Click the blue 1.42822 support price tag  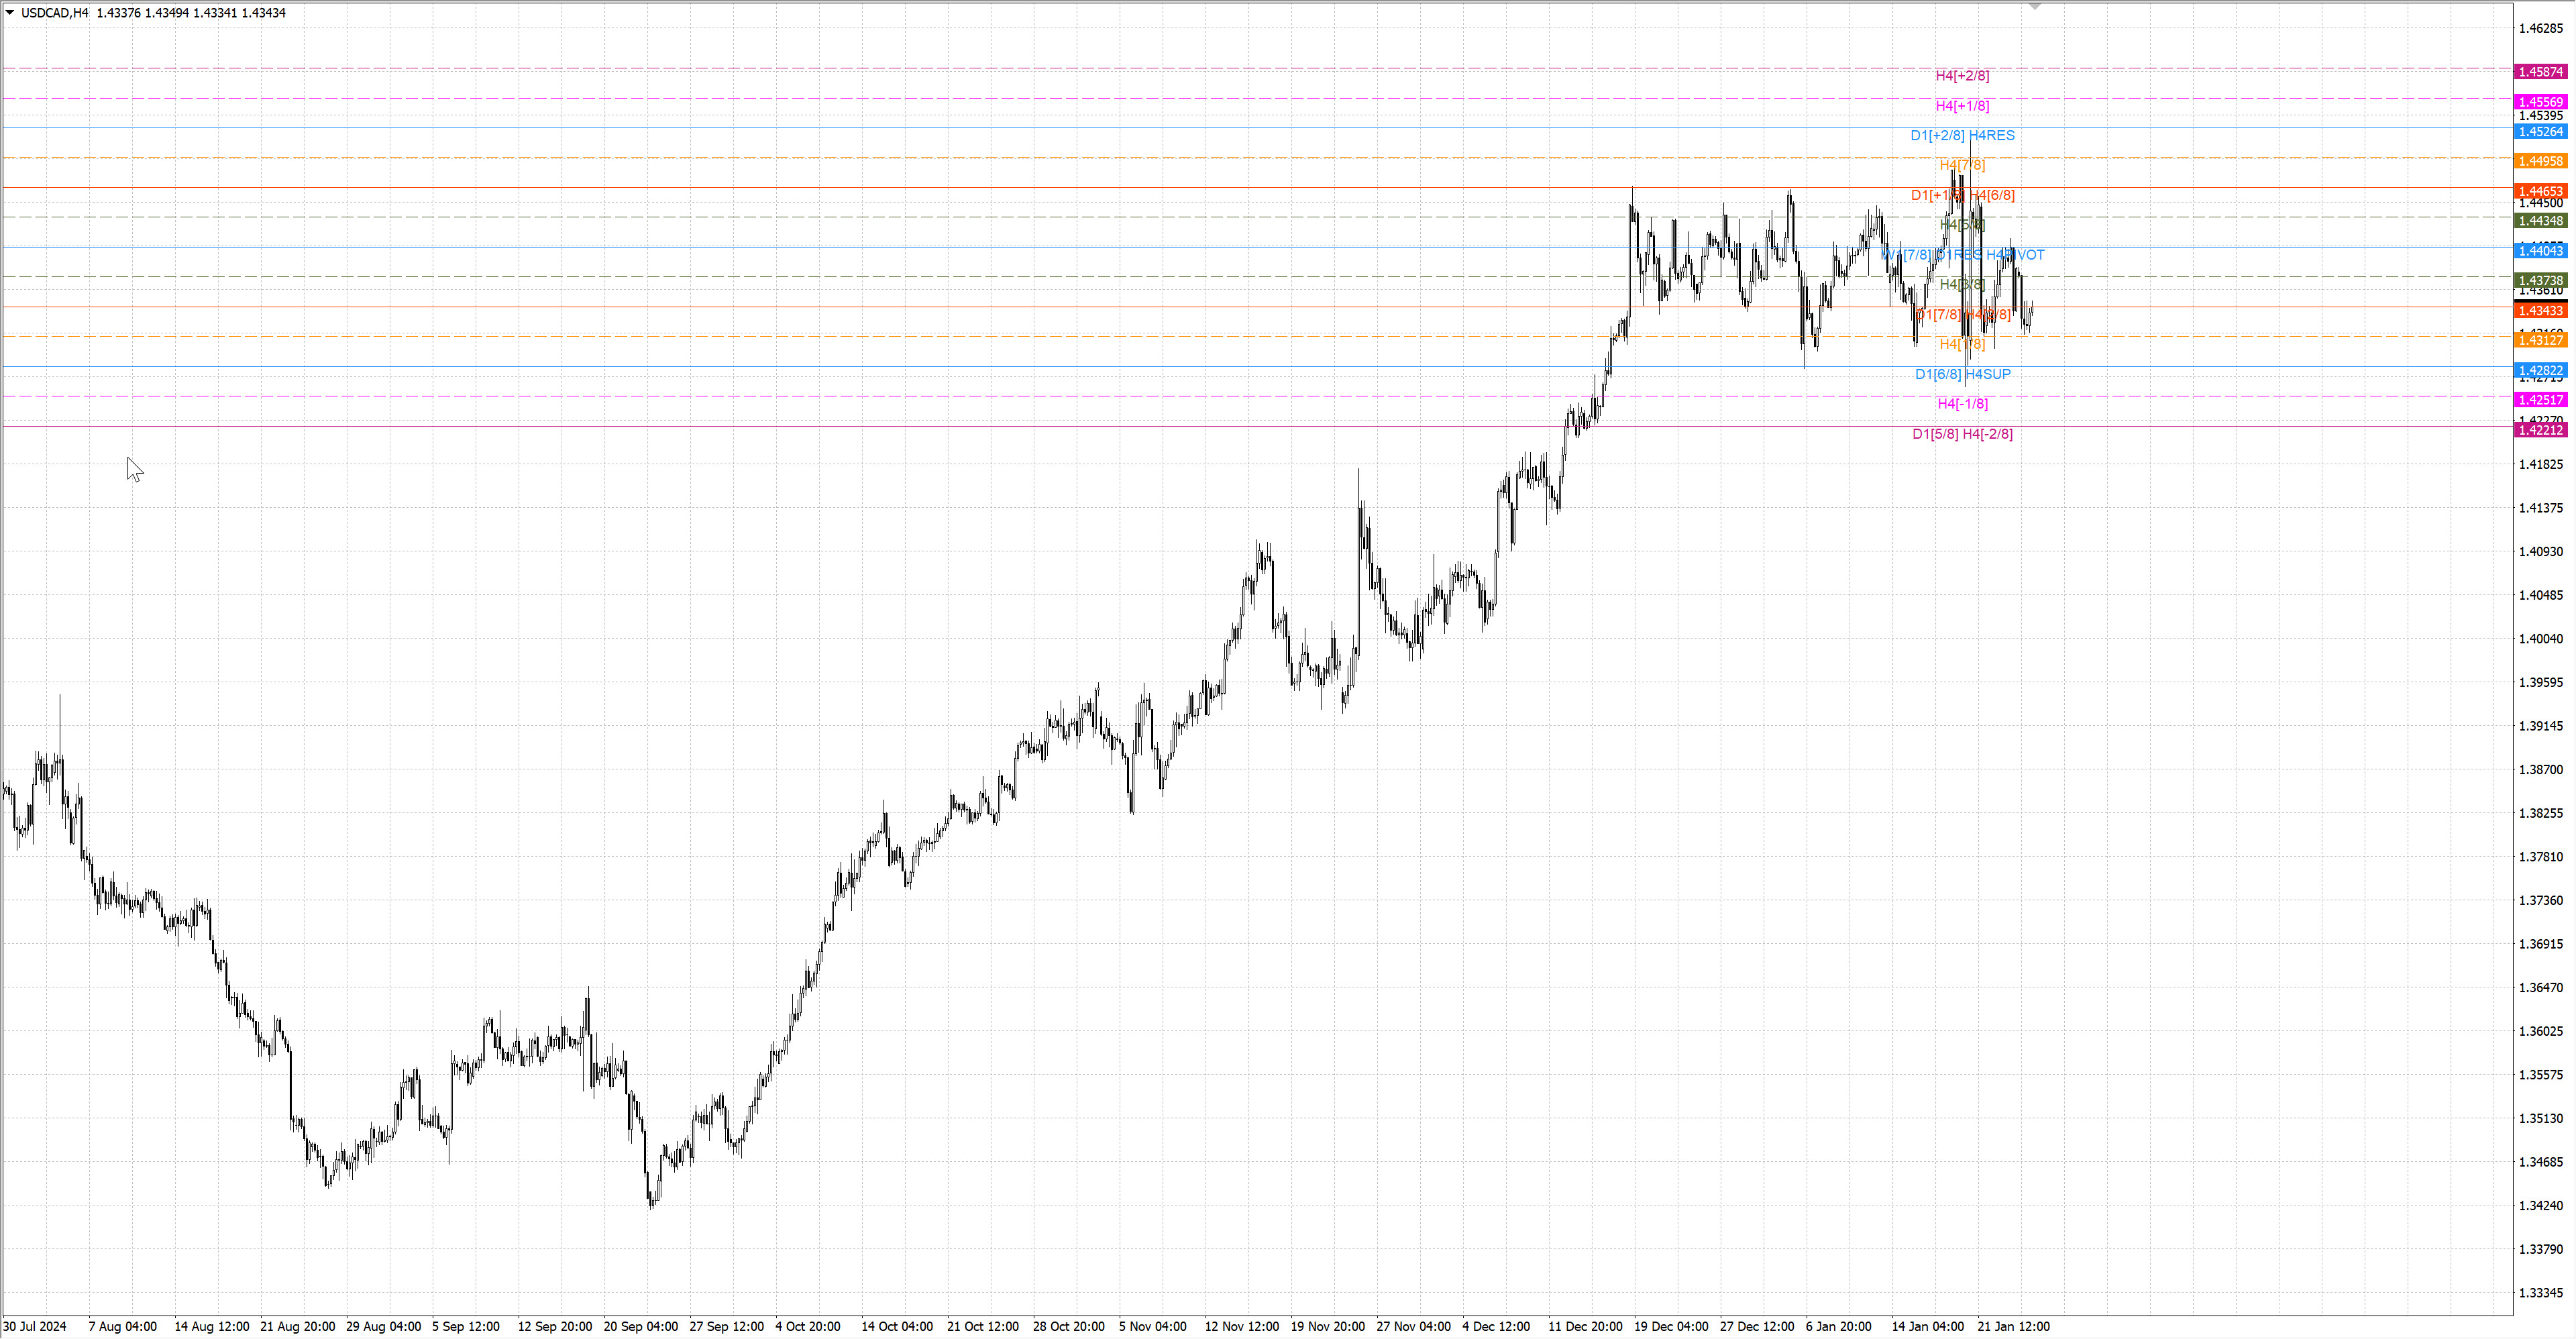pos(2540,371)
